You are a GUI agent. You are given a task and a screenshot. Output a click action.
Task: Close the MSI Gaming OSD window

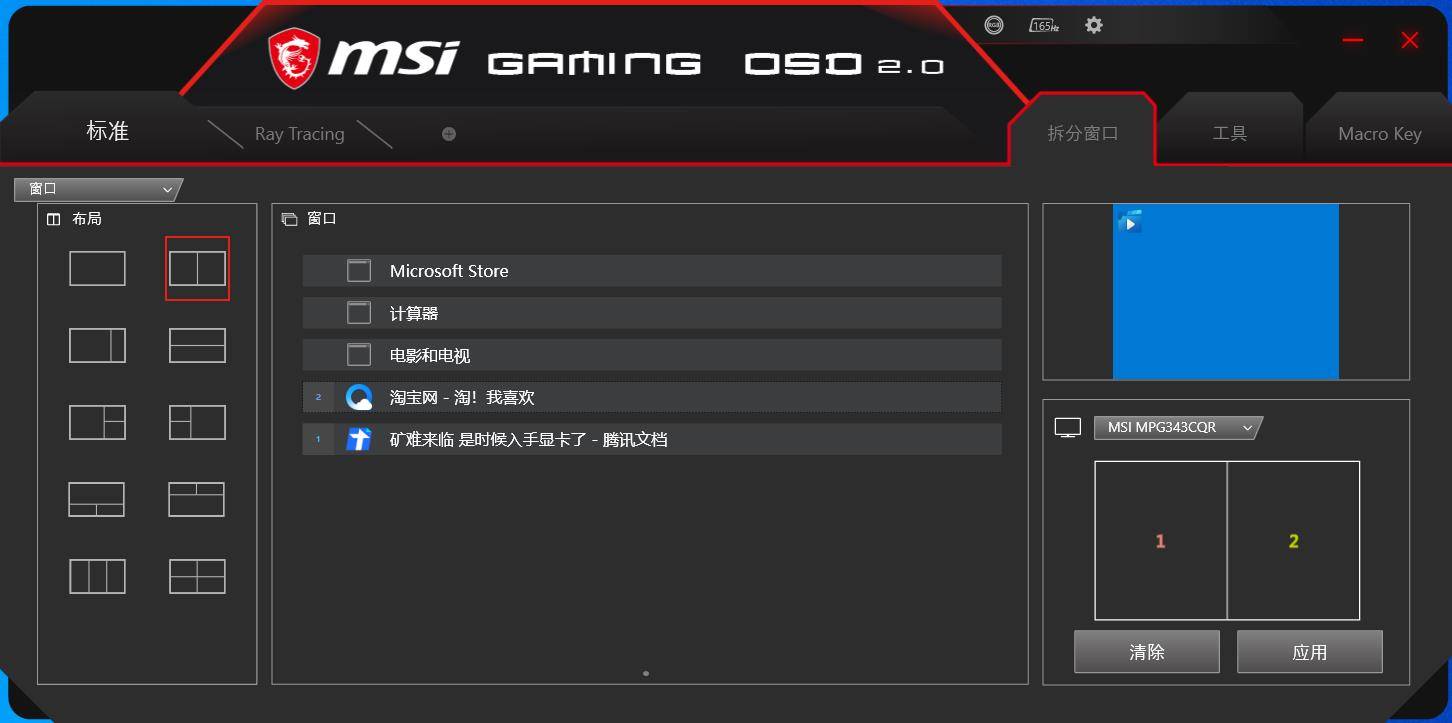click(x=1410, y=40)
